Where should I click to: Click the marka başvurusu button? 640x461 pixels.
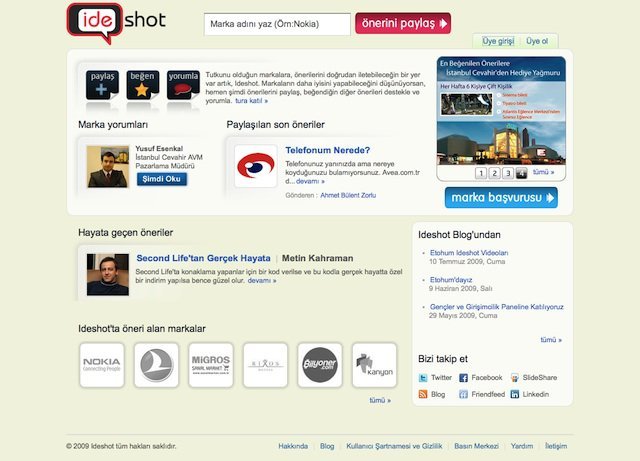coord(501,198)
